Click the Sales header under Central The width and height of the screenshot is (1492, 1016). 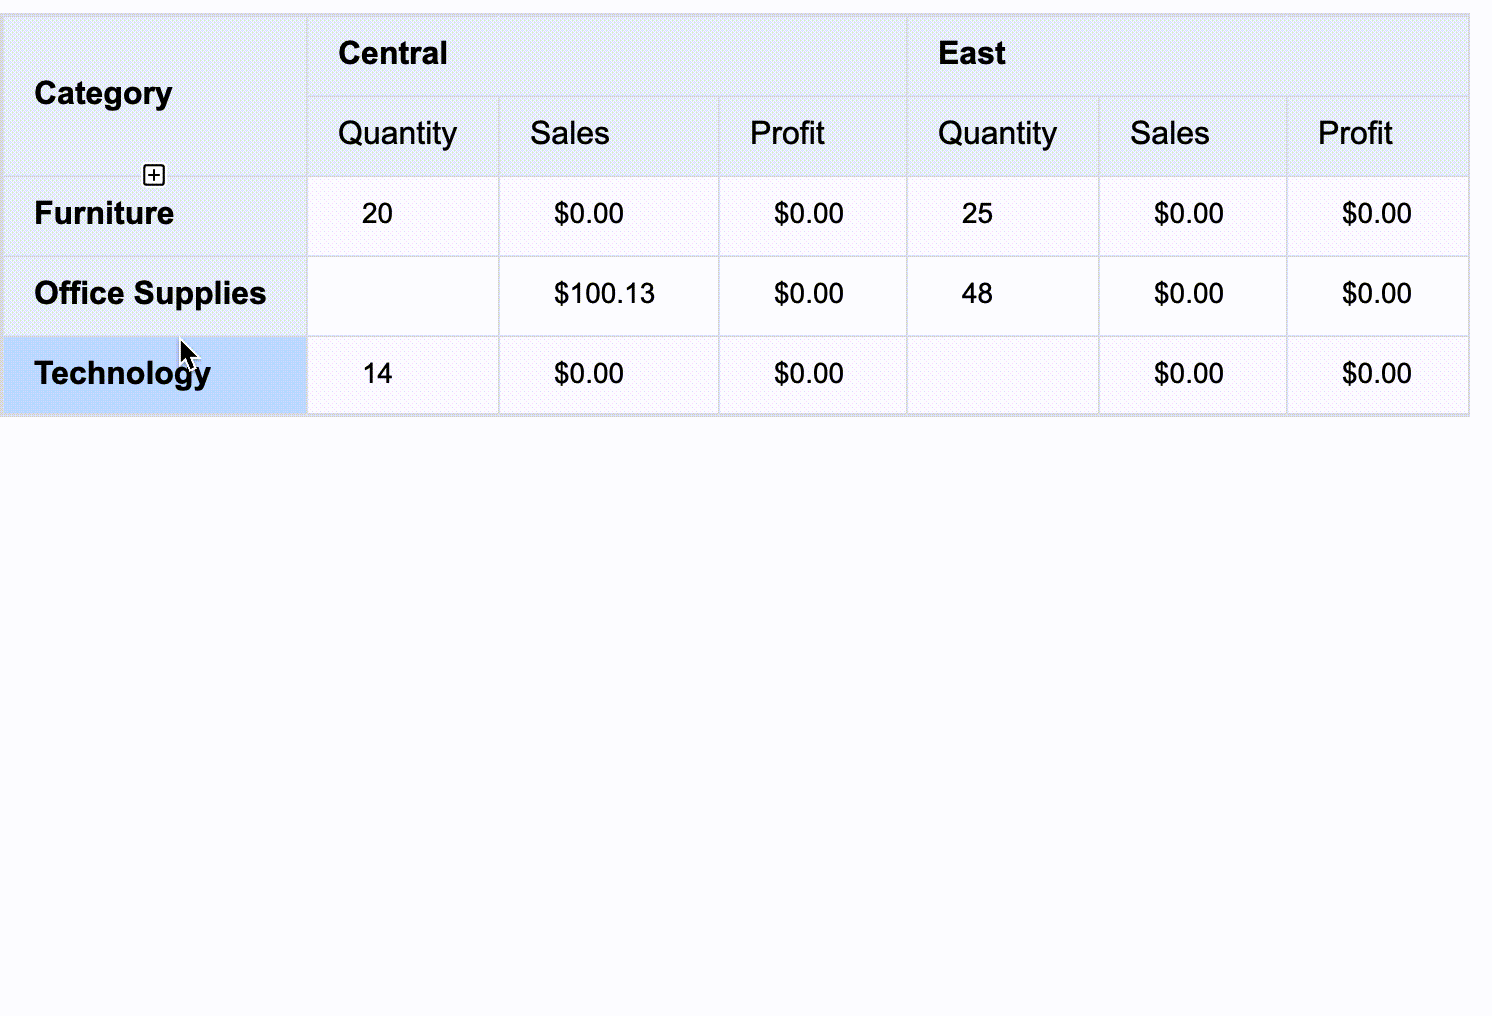point(570,134)
